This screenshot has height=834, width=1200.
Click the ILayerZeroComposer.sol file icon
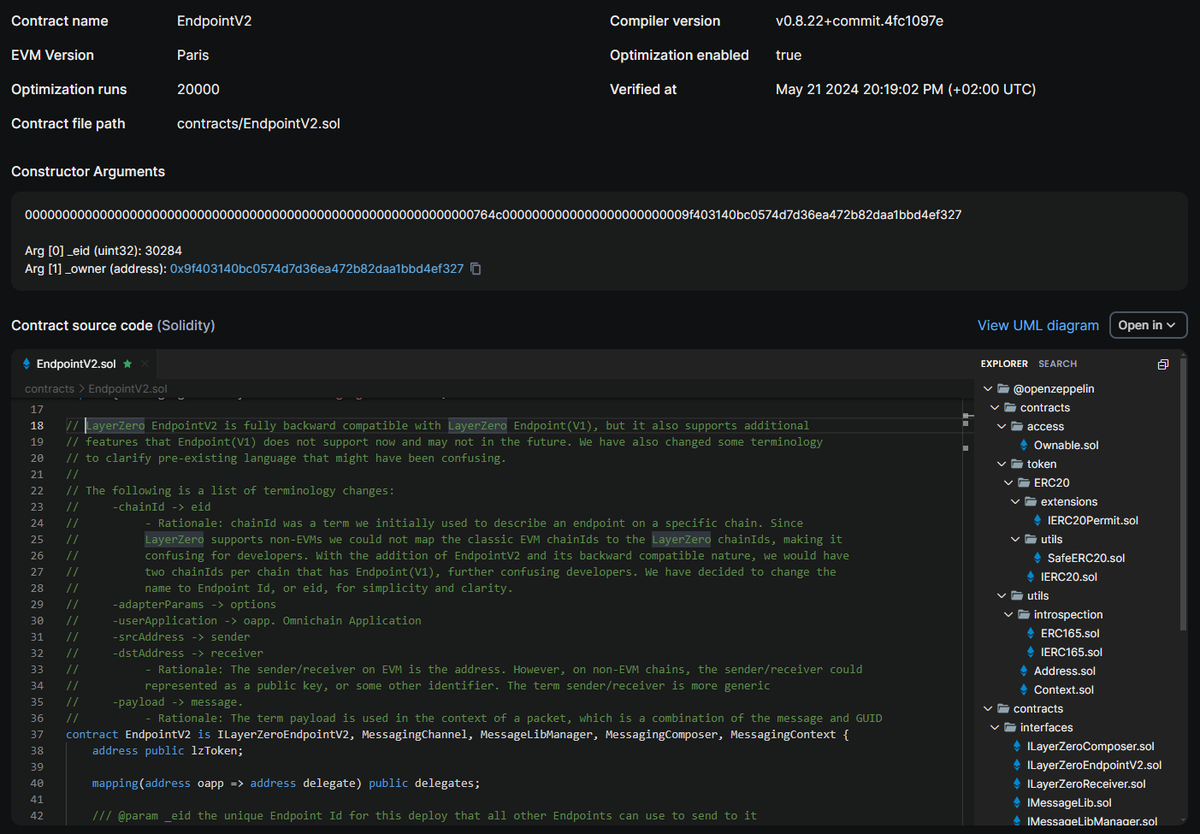click(1017, 746)
